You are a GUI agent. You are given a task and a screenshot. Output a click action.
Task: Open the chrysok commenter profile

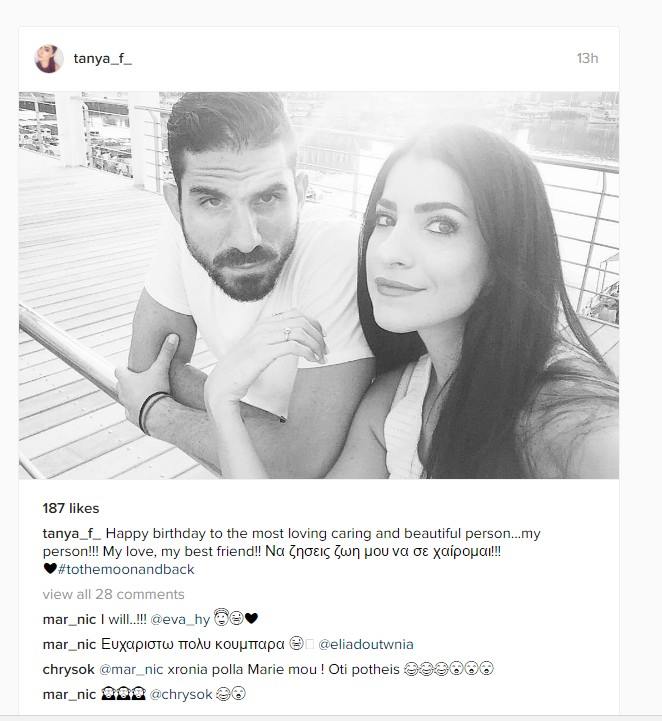click(x=68, y=669)
